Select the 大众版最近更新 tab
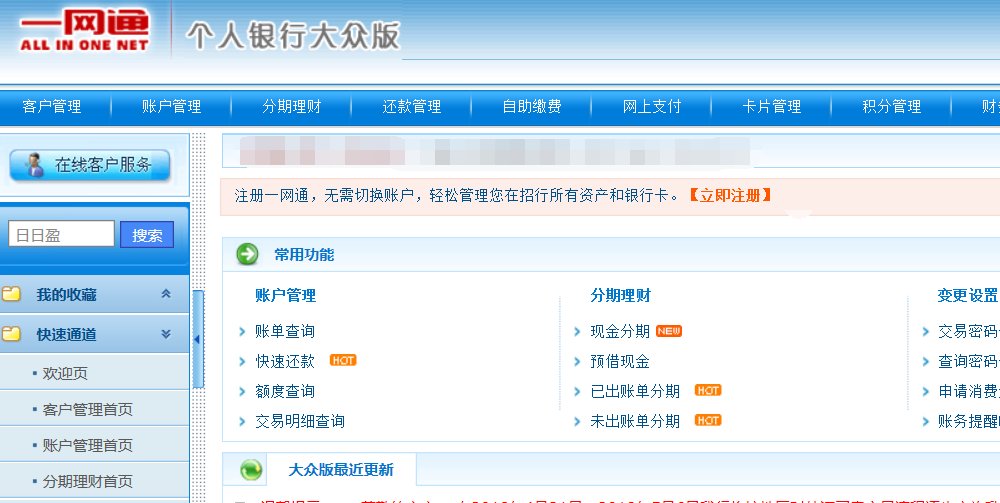The height and width of the screenshot is (503, 1000). pyautogui.click(x=341, y=470)
